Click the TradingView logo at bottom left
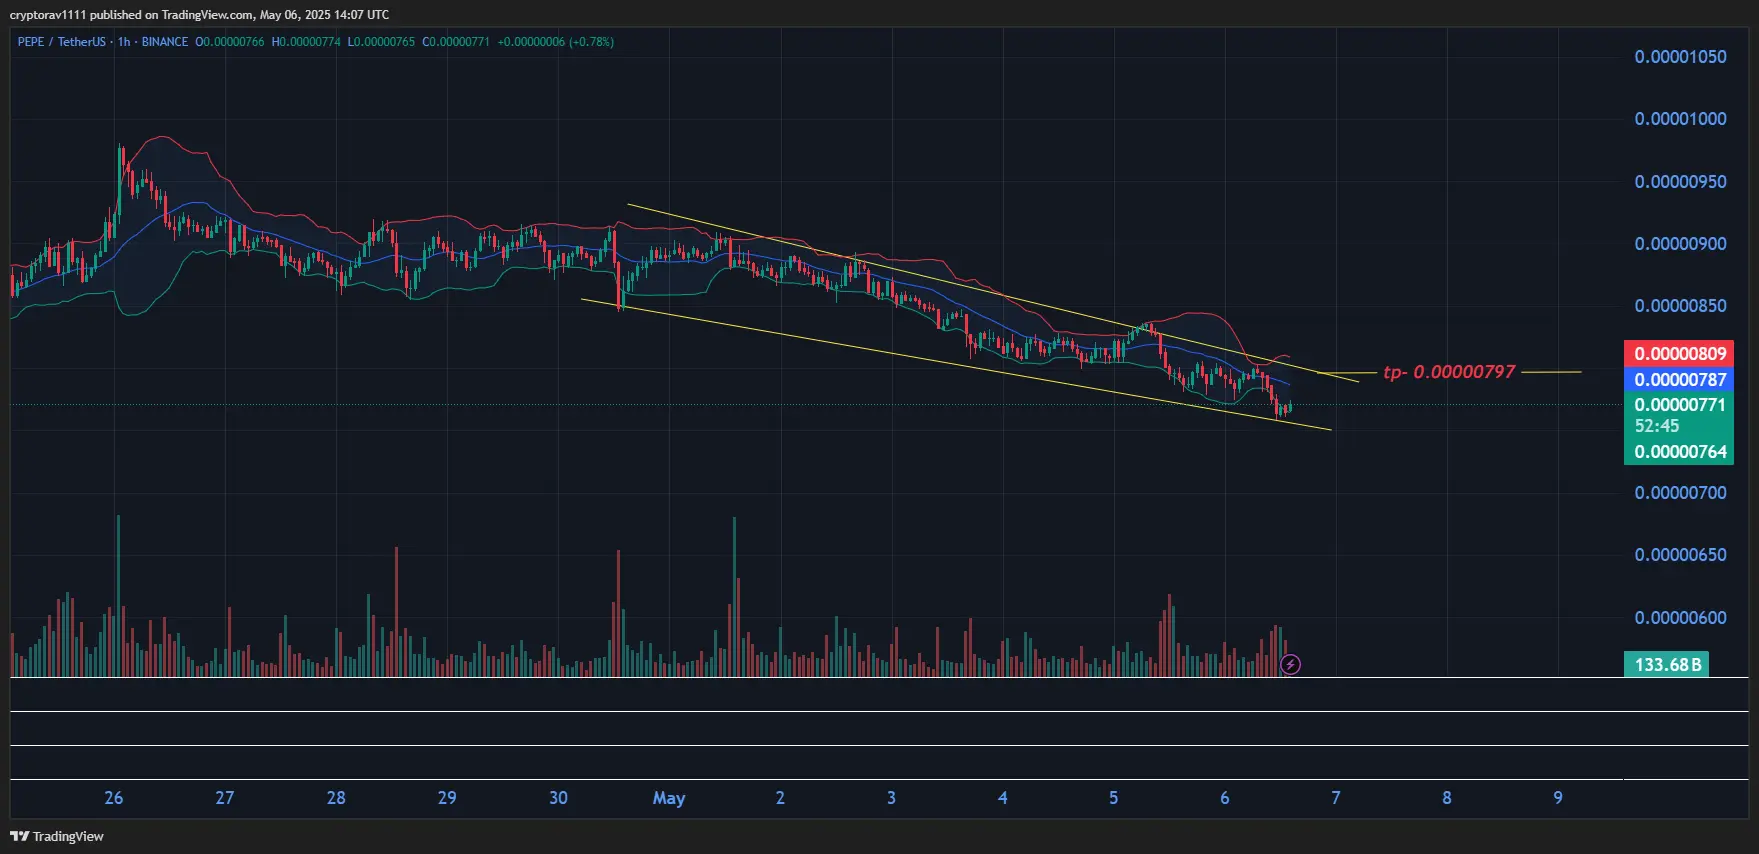 pos(57,836)
